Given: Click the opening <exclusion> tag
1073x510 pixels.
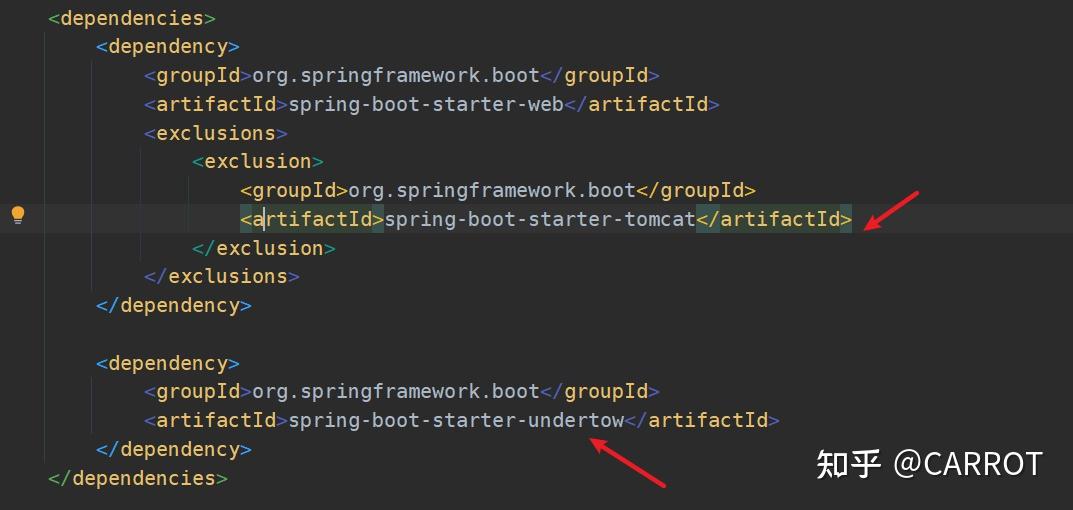Looking at the screenshot, I should point(257,162).
